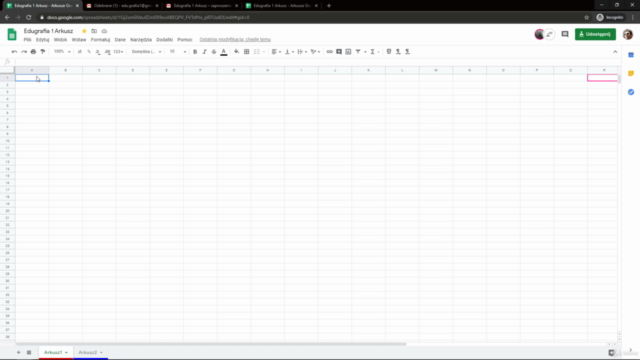Open the cell fill color picker
Image resolution: width=640 pixels, height=360 pixels.
point(237,52)
